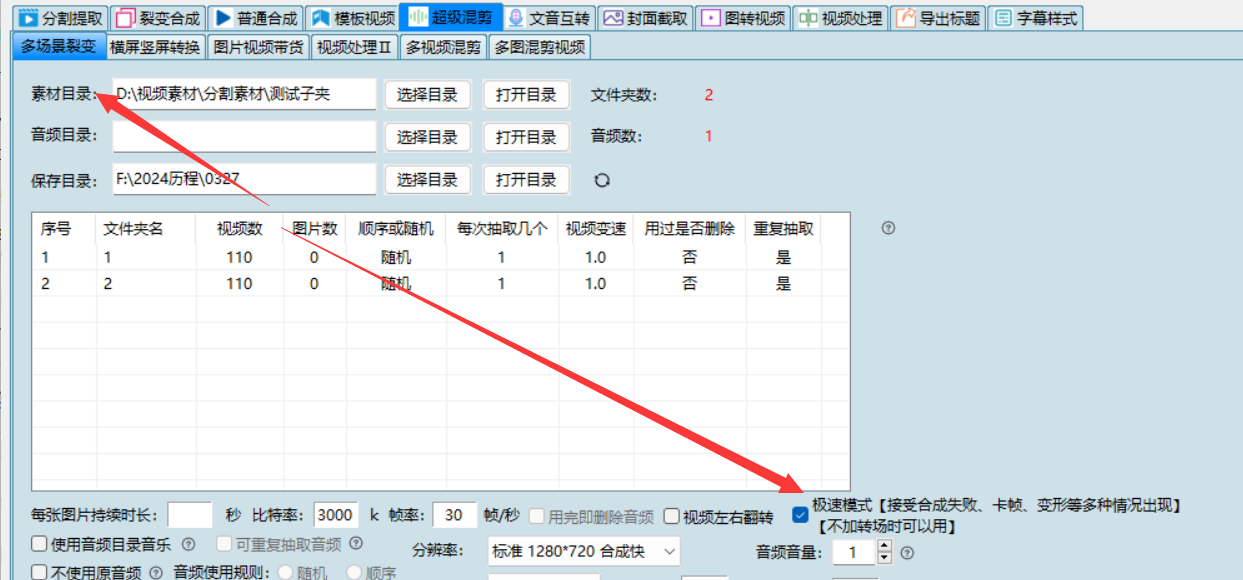Viewport: 1243px width, 580px height.
Task: Click the 视频数 column header
Action: (240, 228)
